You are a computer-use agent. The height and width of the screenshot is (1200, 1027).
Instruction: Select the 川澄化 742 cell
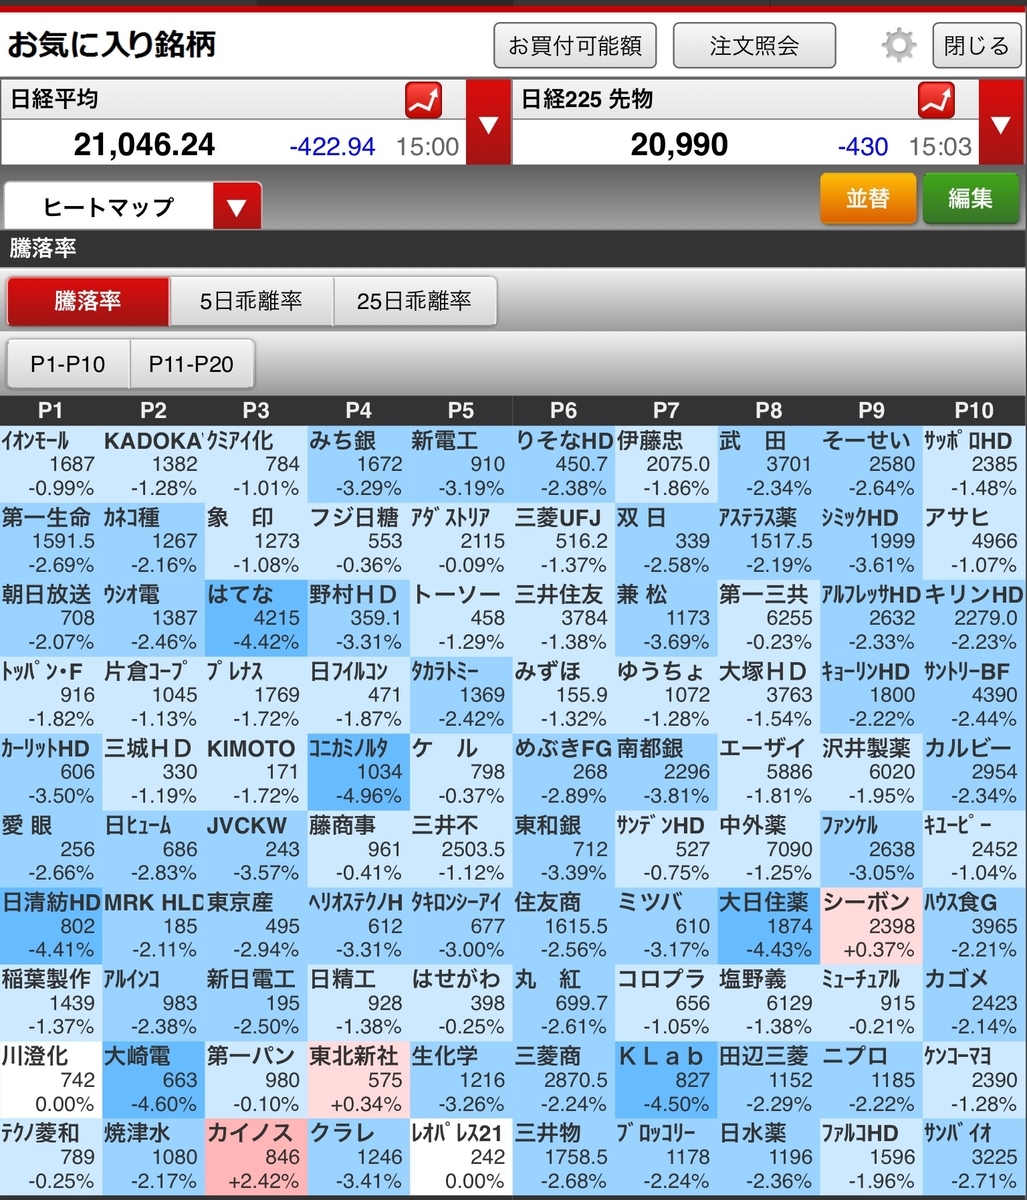pyautogui.click(x=51, y=1080)
